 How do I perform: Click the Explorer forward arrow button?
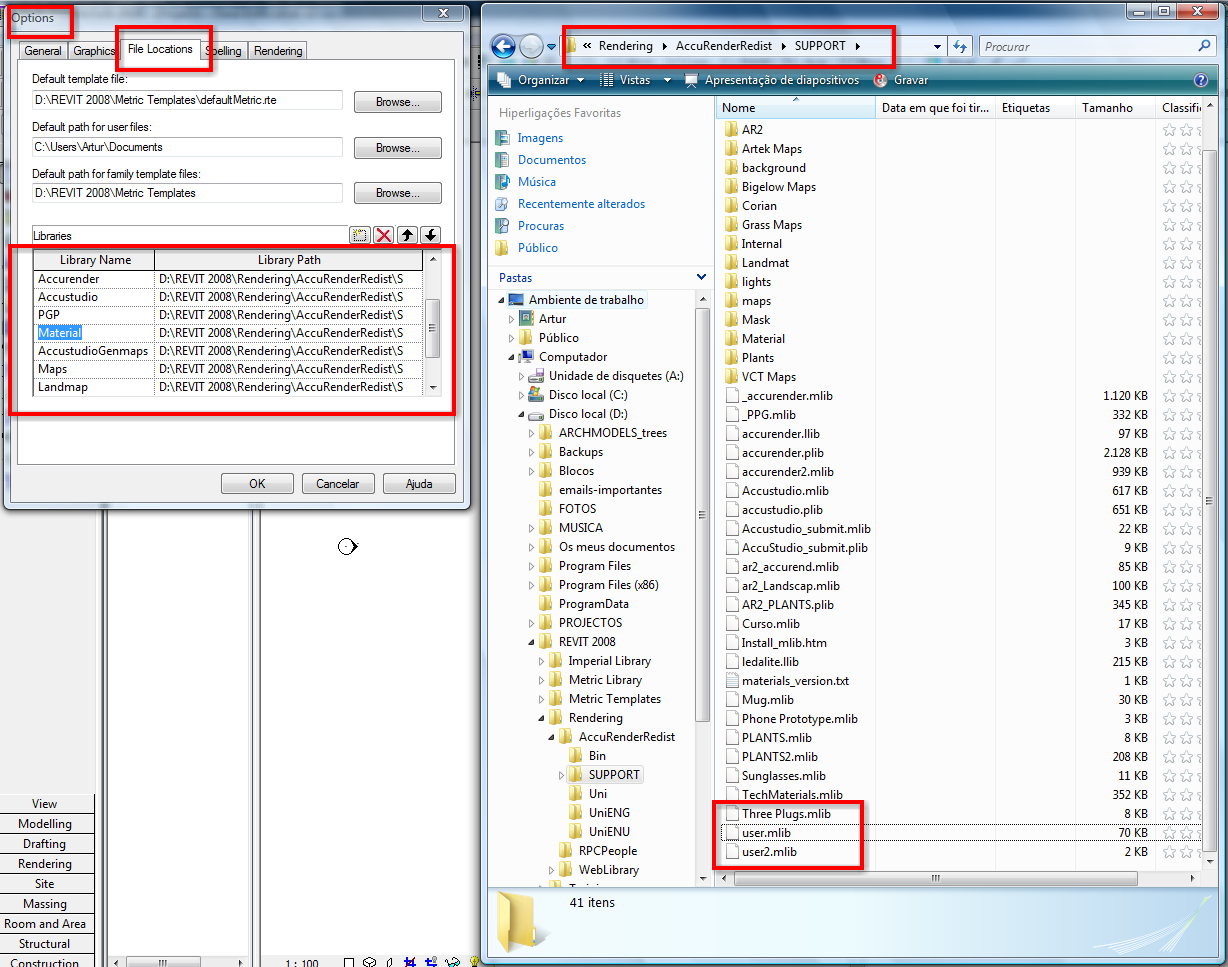click(x=531, y=46)
